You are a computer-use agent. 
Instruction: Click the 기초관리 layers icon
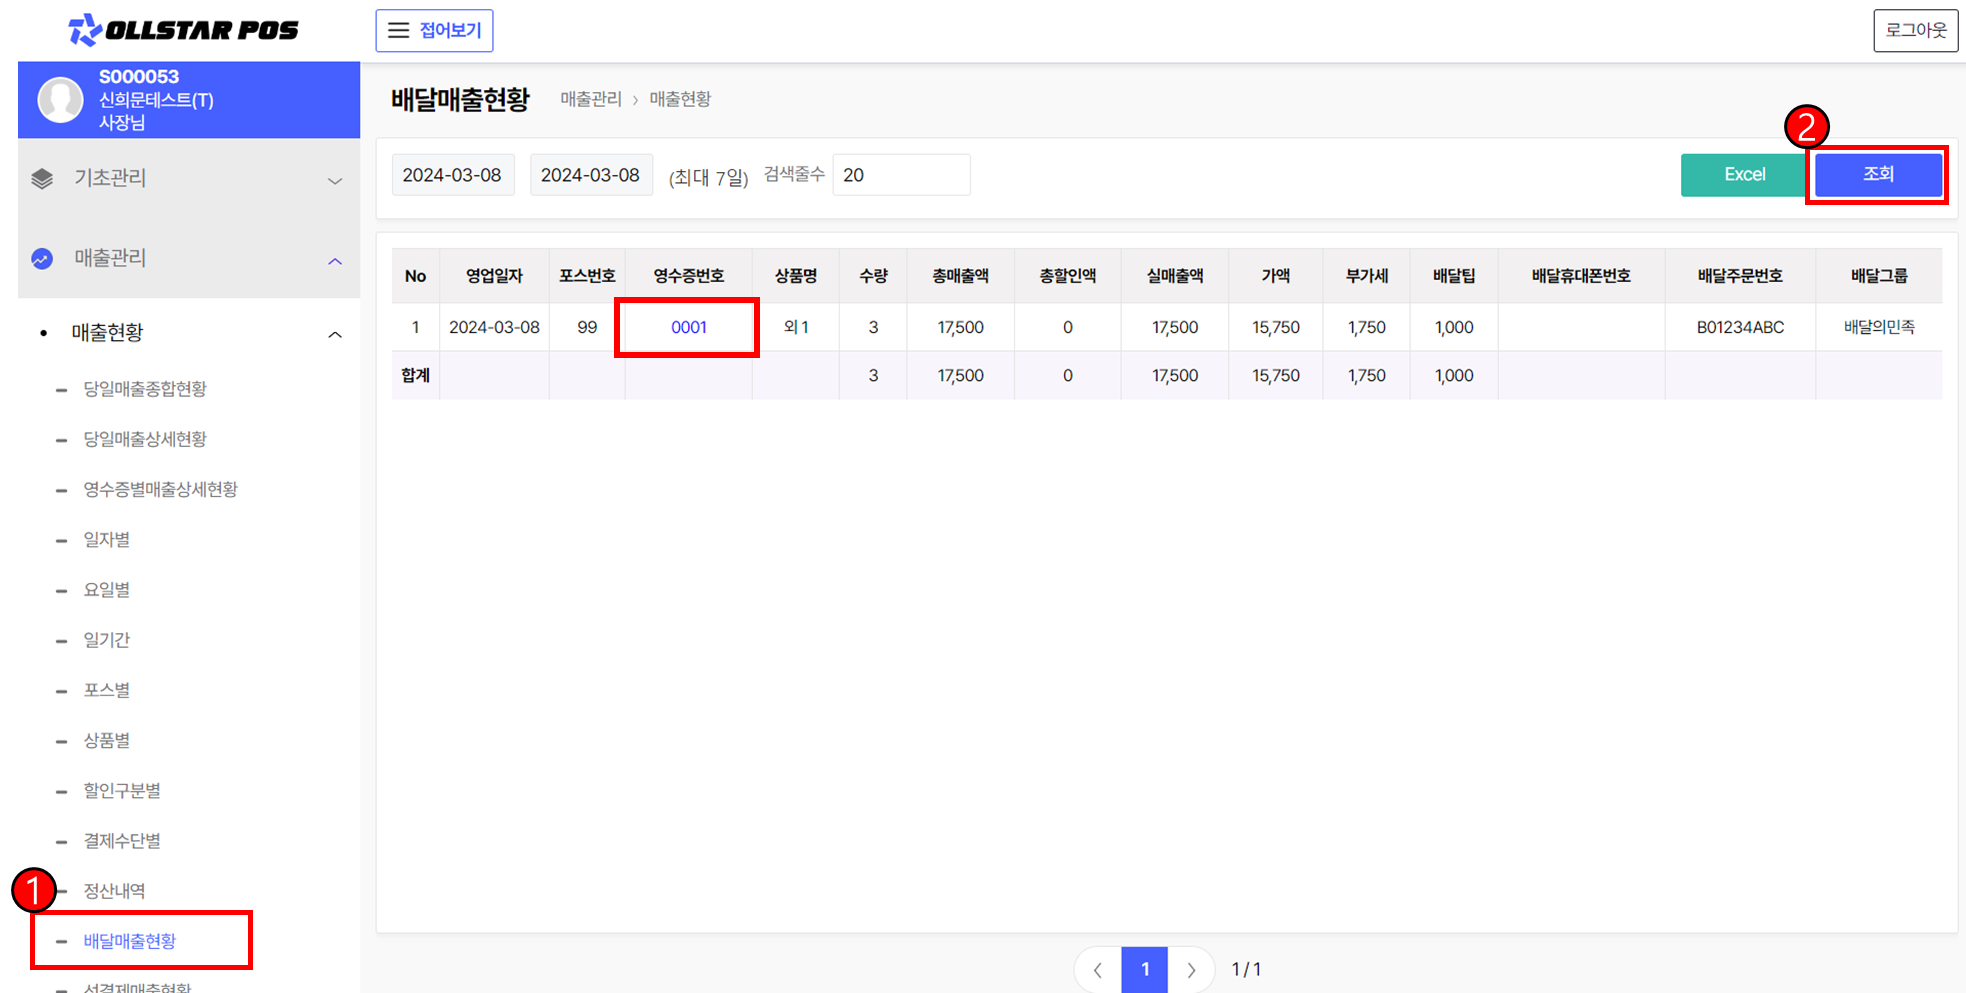tap(42, 179)
